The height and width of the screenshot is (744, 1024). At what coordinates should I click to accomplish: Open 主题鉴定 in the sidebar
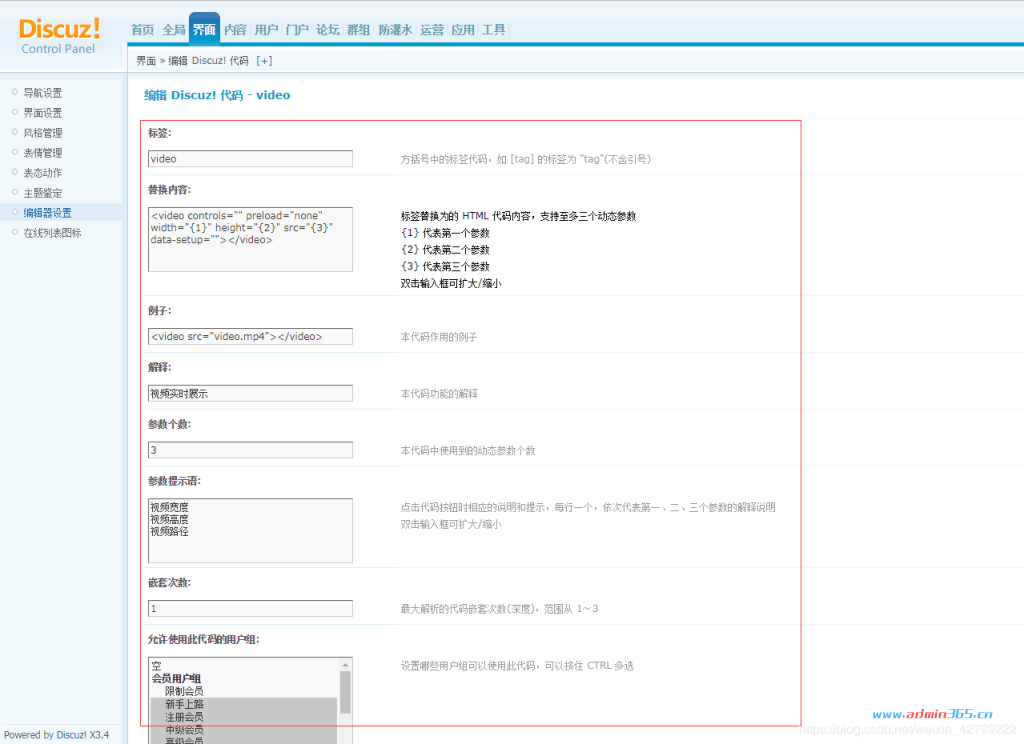click(x=43, y=193)
